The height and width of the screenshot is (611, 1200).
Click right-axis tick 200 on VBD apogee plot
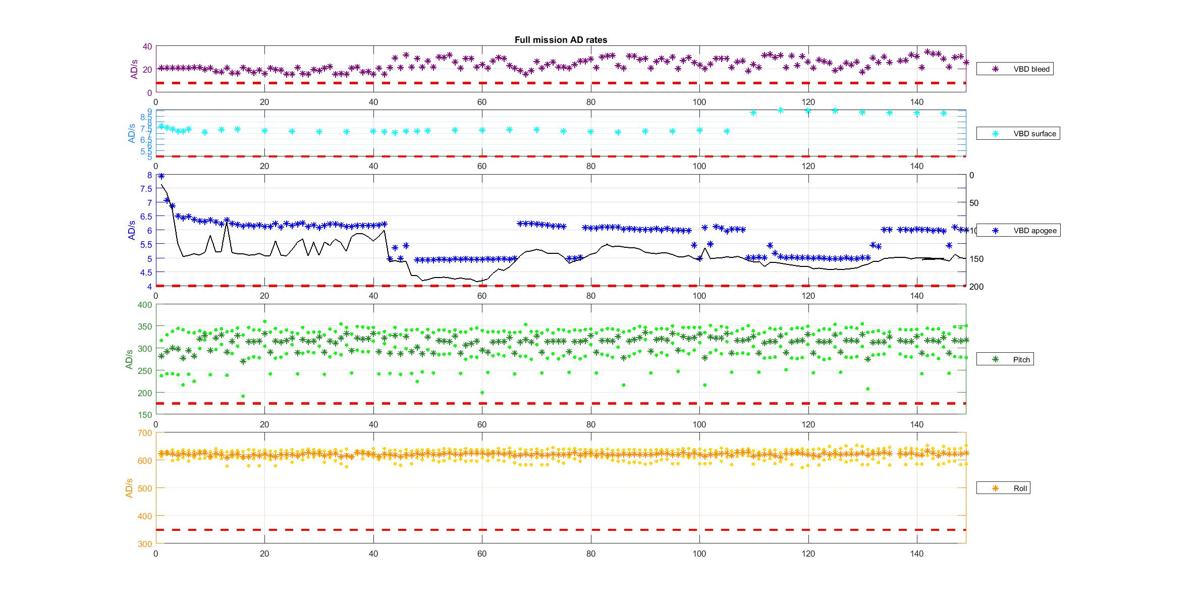(977, 287)
